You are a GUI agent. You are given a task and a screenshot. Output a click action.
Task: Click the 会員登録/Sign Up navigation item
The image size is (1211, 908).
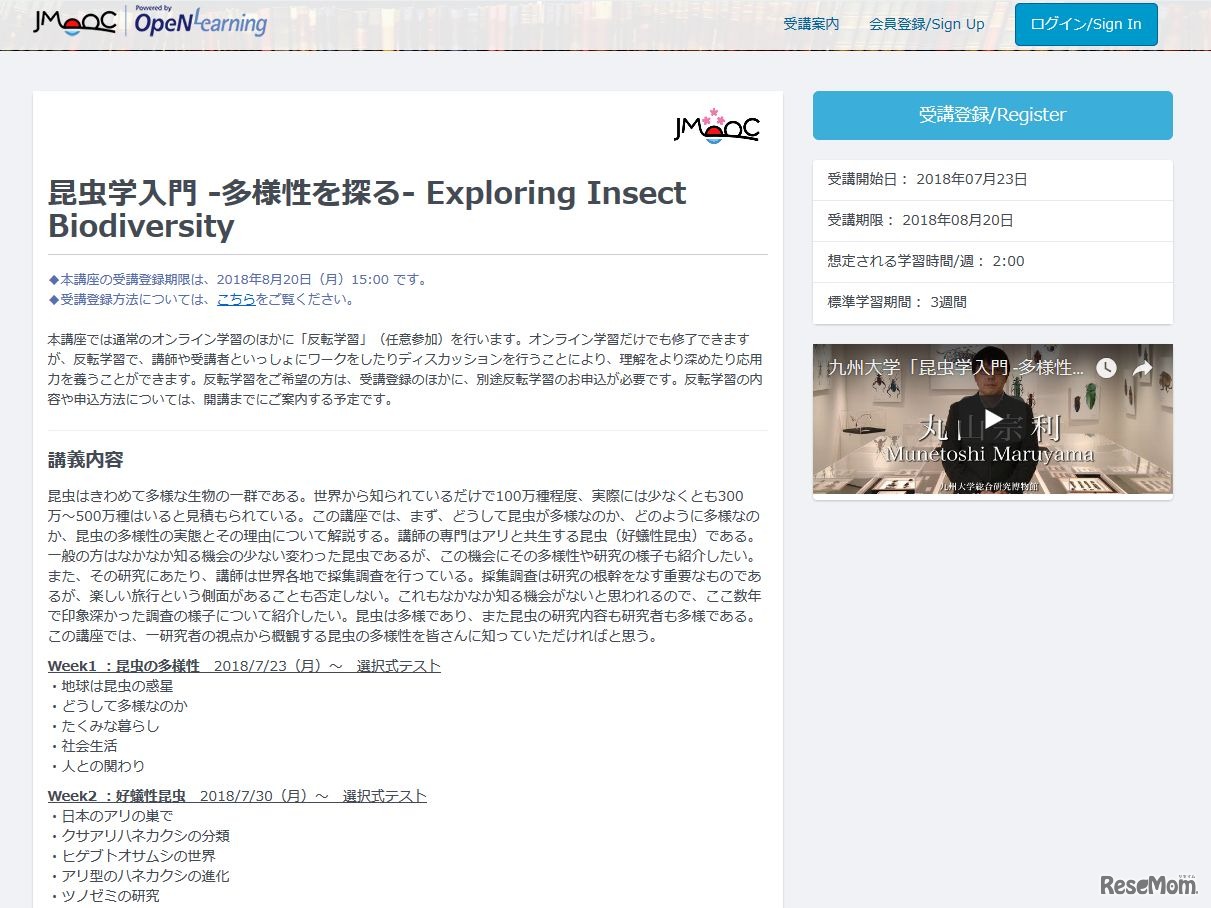[x=926, y=24]
